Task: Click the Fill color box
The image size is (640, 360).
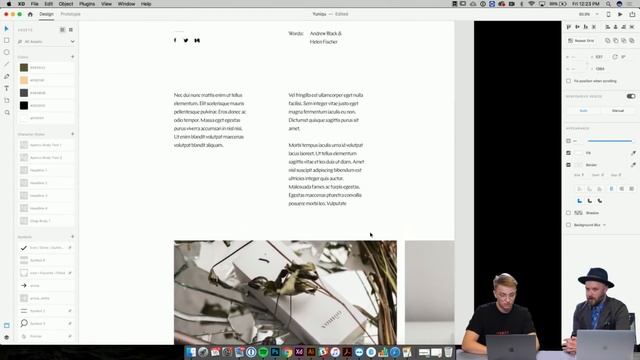Action: 579,153
